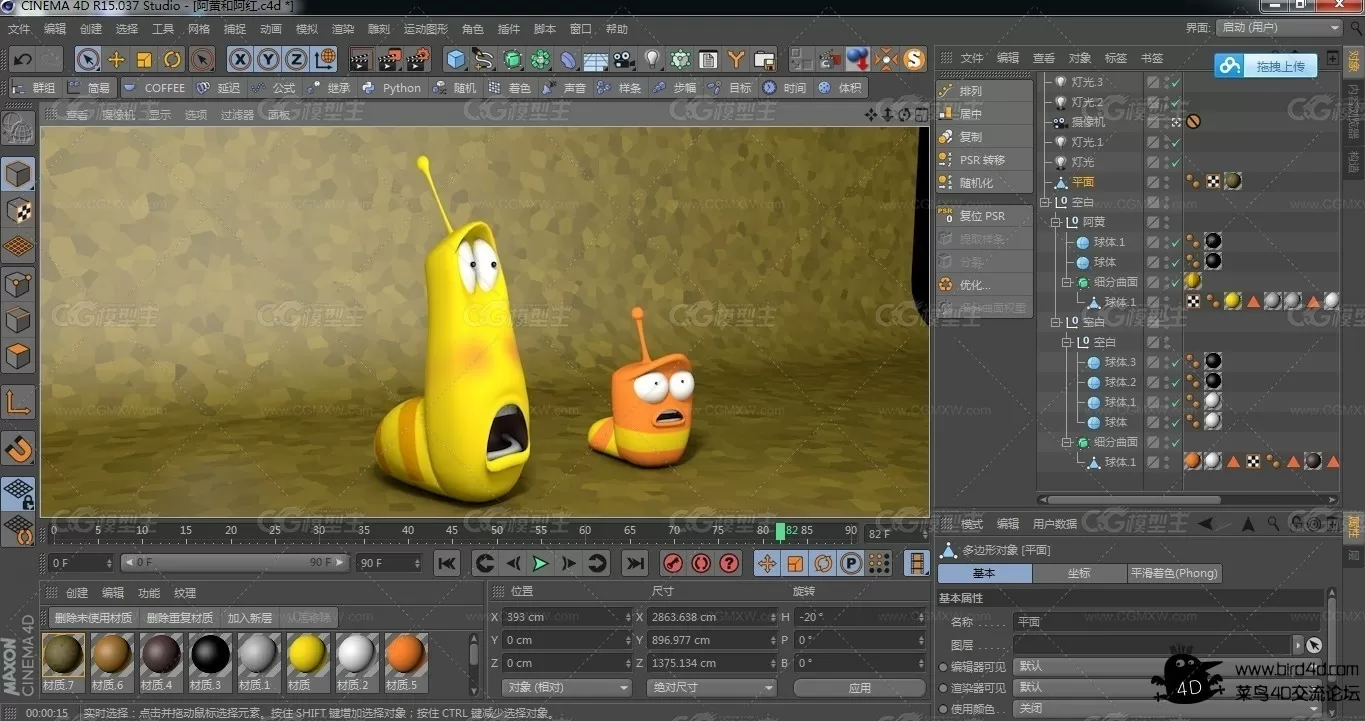Play the animation forward

540,564
